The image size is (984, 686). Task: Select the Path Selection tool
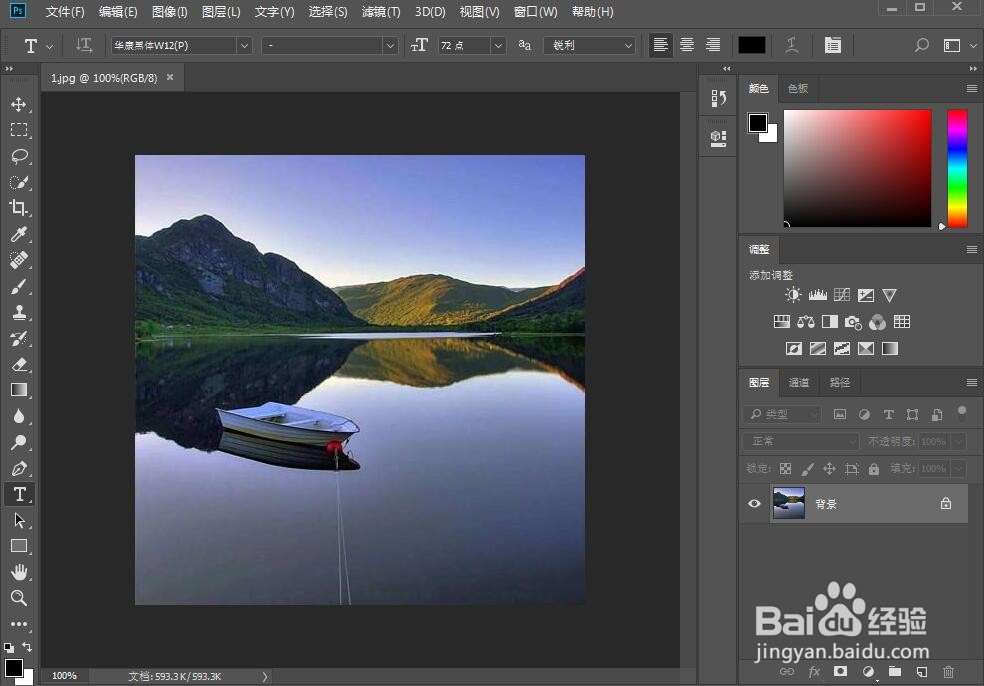pyautogui.click(x=19, y=520)
